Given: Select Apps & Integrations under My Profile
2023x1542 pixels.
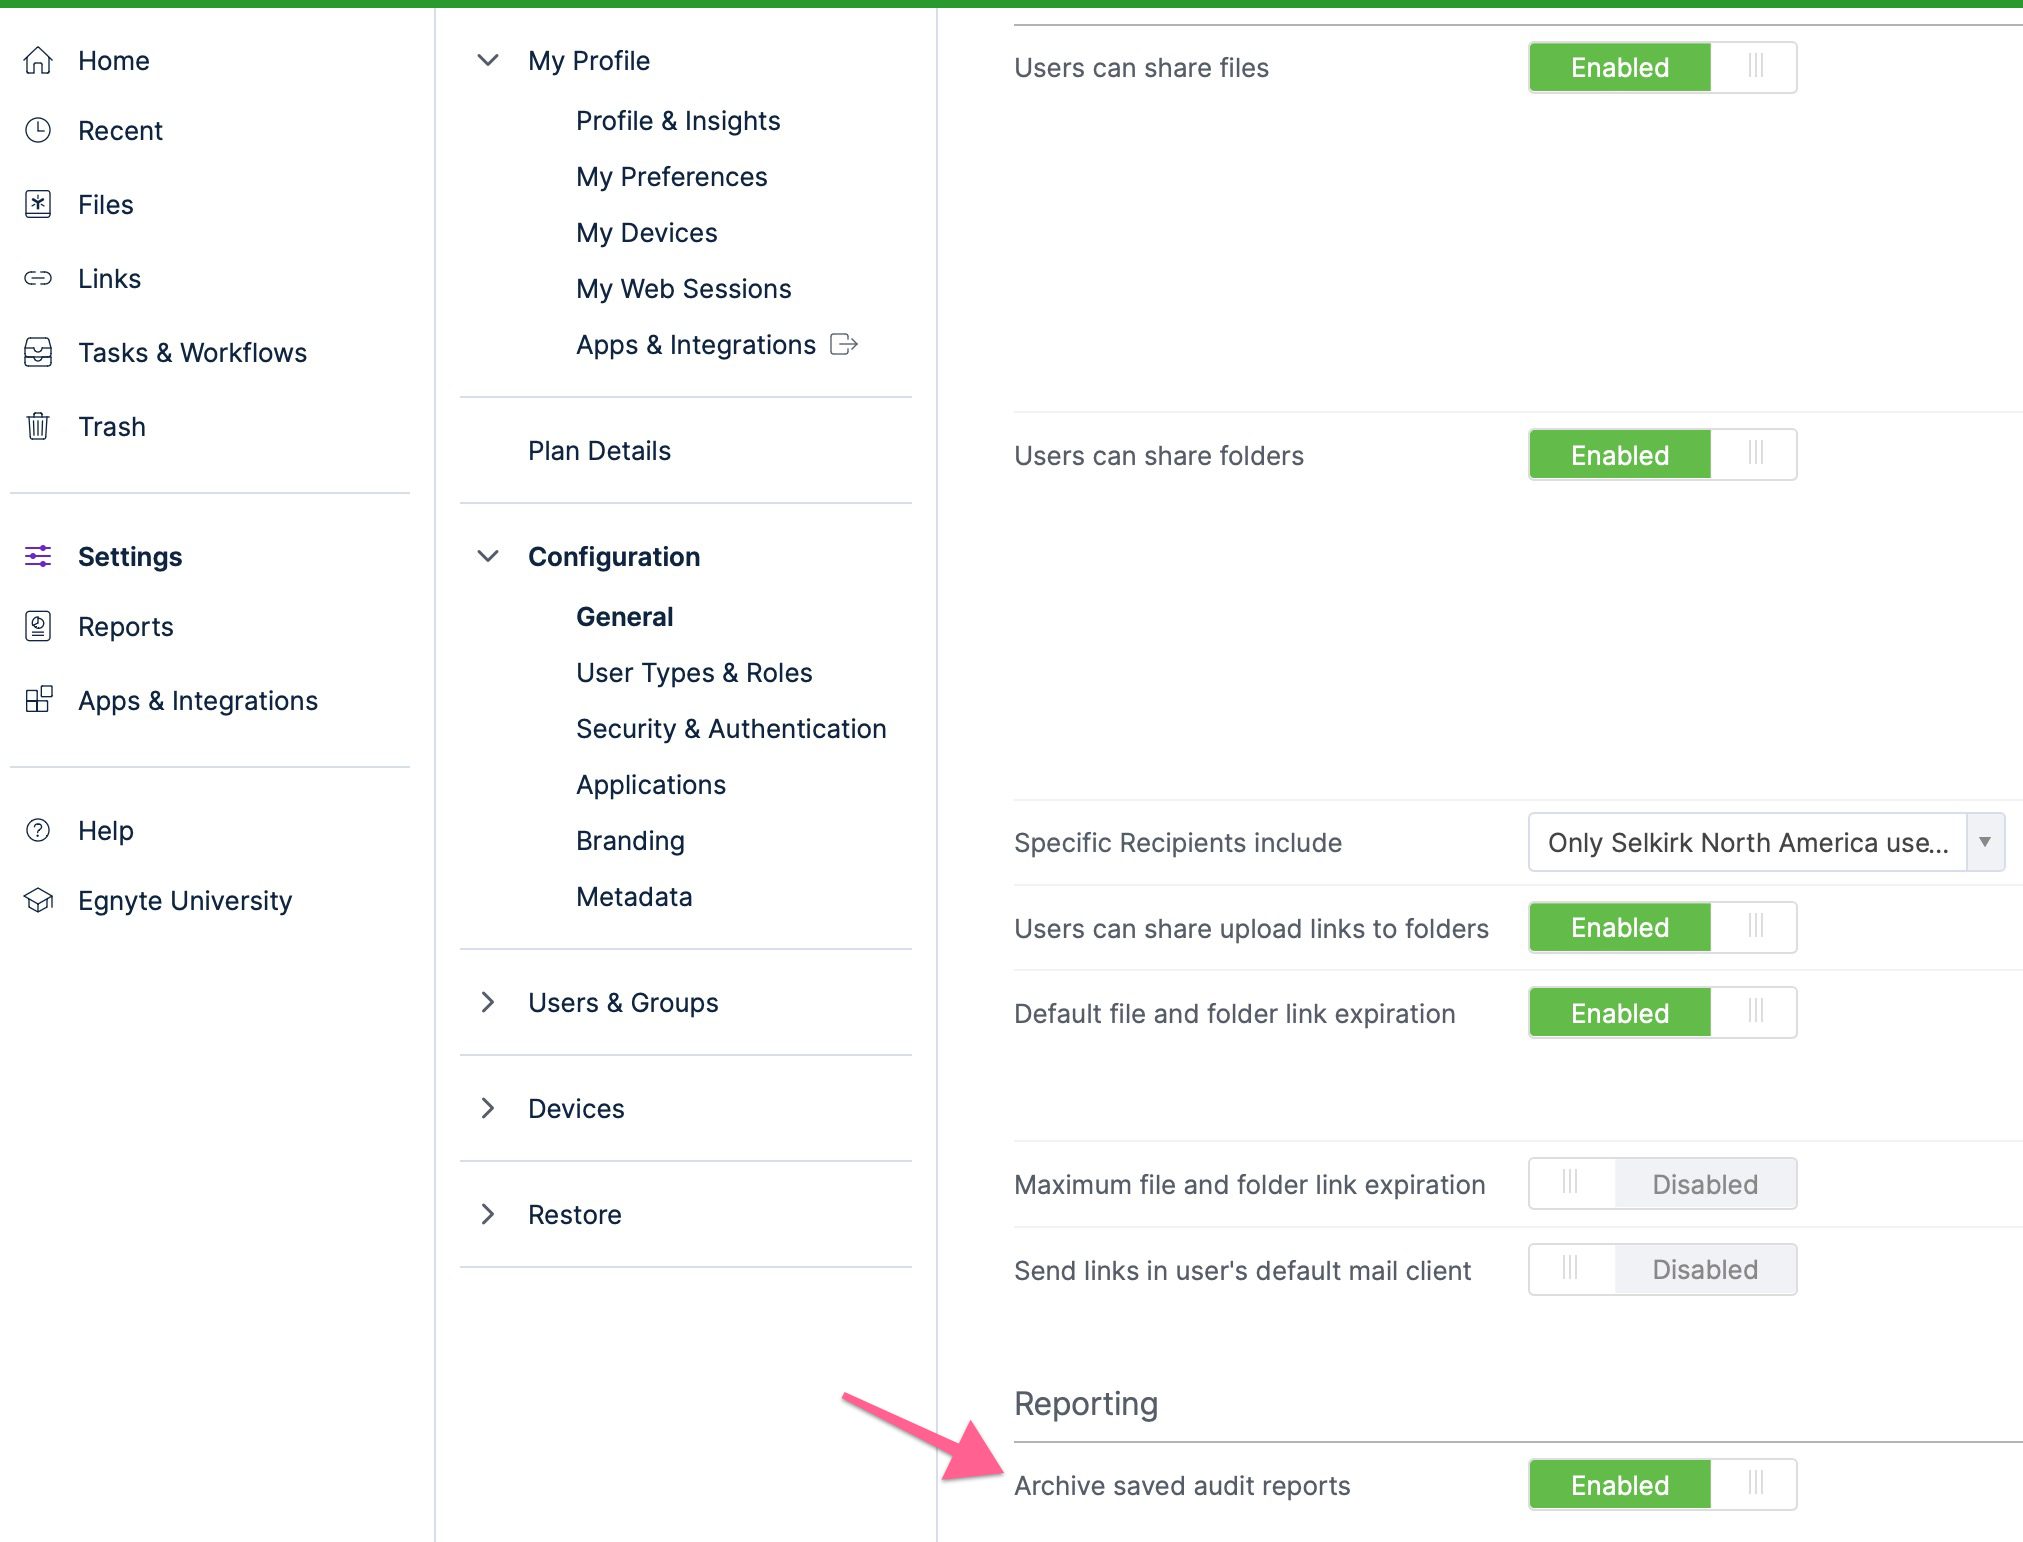Looking at the screenshot, I should tap(696, 345).
